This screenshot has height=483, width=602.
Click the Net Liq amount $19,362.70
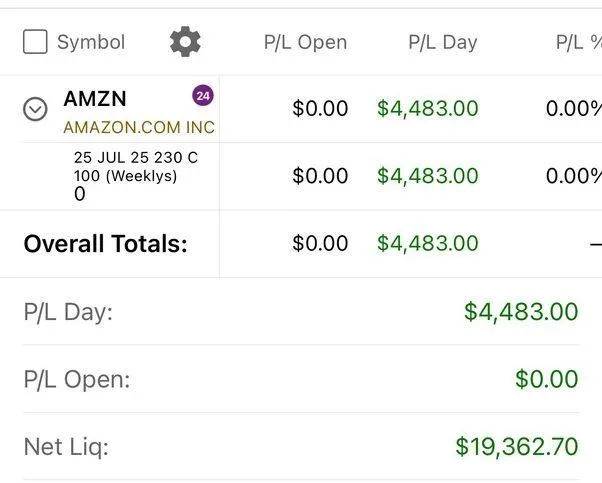[x=516, y=446]
